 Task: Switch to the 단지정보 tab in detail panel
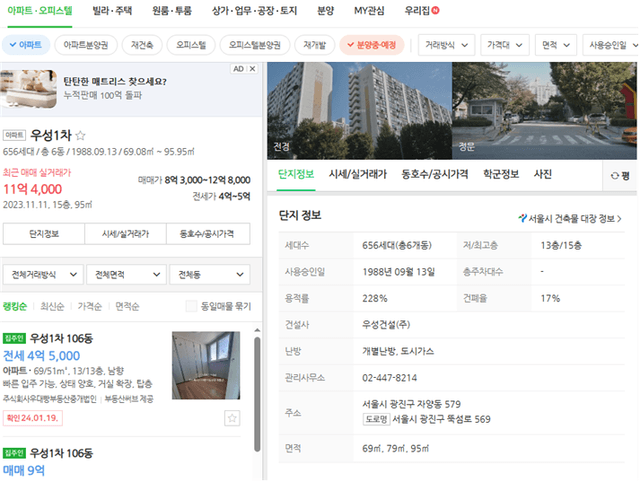[296, 175]
